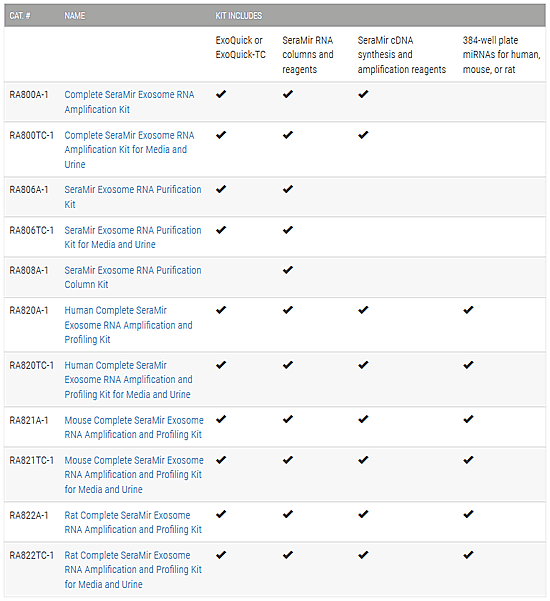
Task: Click the cDNA synthesis checkmark for RA821A-1
Action: [363, 420]
